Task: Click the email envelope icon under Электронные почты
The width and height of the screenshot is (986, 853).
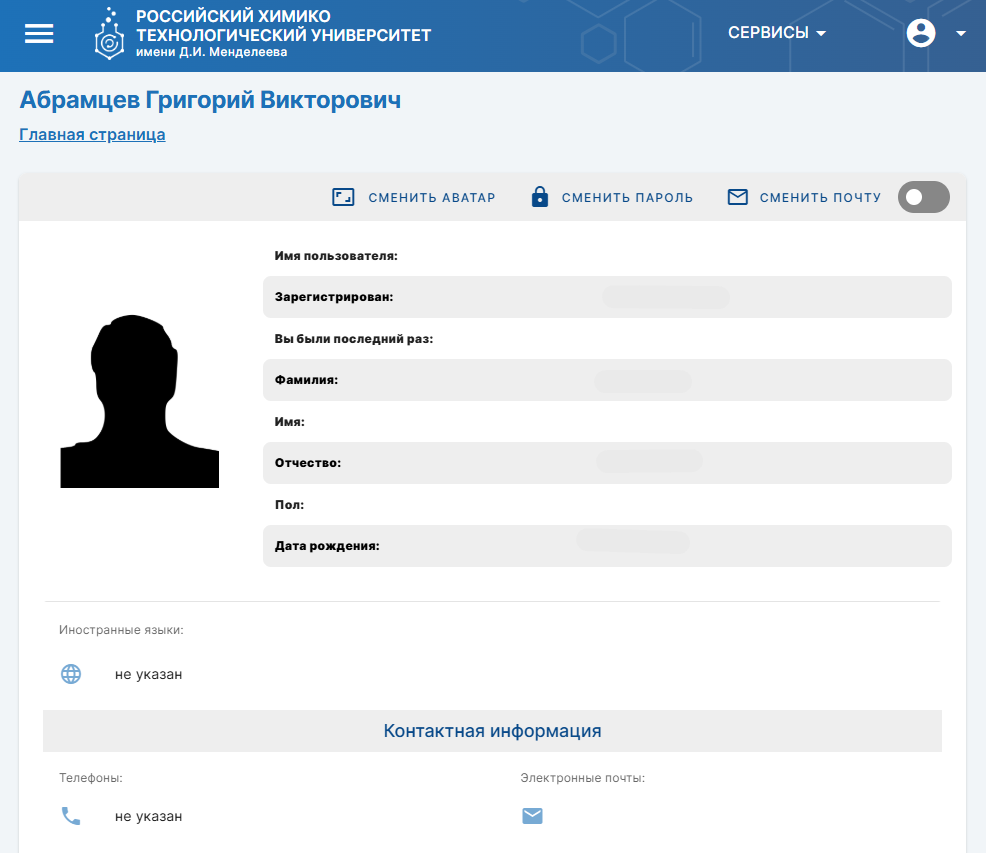Action: click(532, 816)
